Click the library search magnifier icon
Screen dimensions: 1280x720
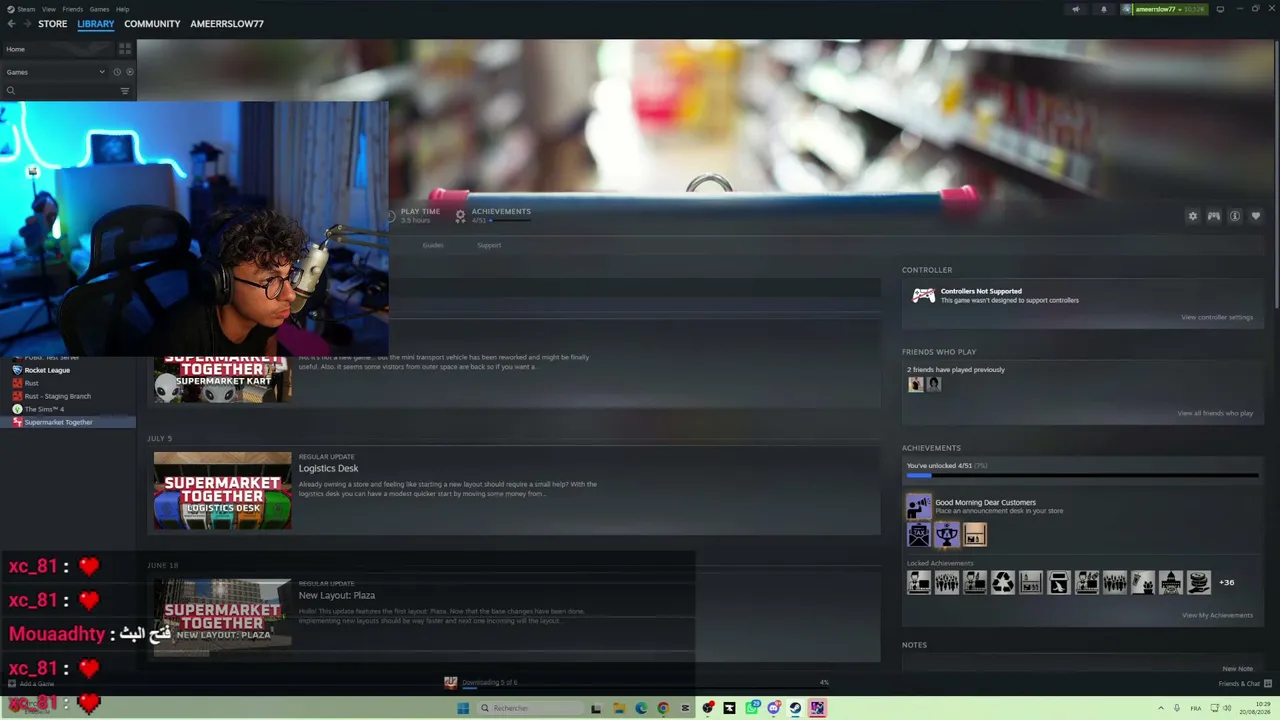tap(11, 91)
